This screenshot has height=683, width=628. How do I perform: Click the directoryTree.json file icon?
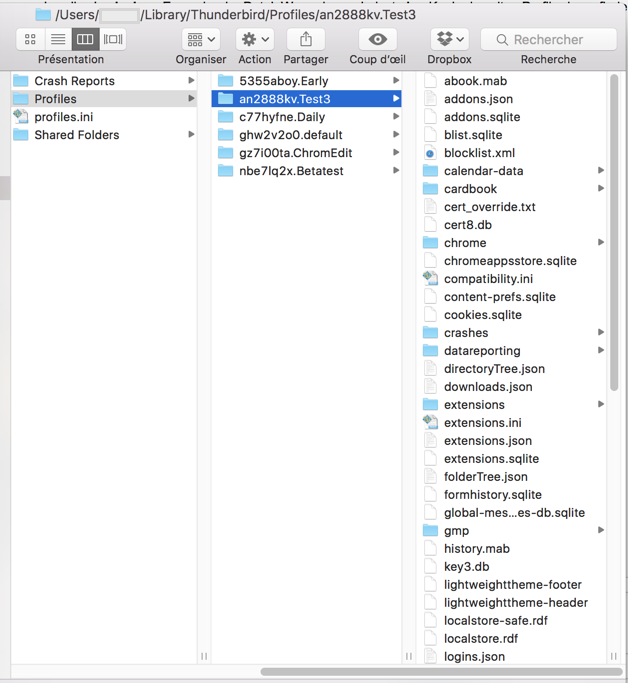coord(430,369)
